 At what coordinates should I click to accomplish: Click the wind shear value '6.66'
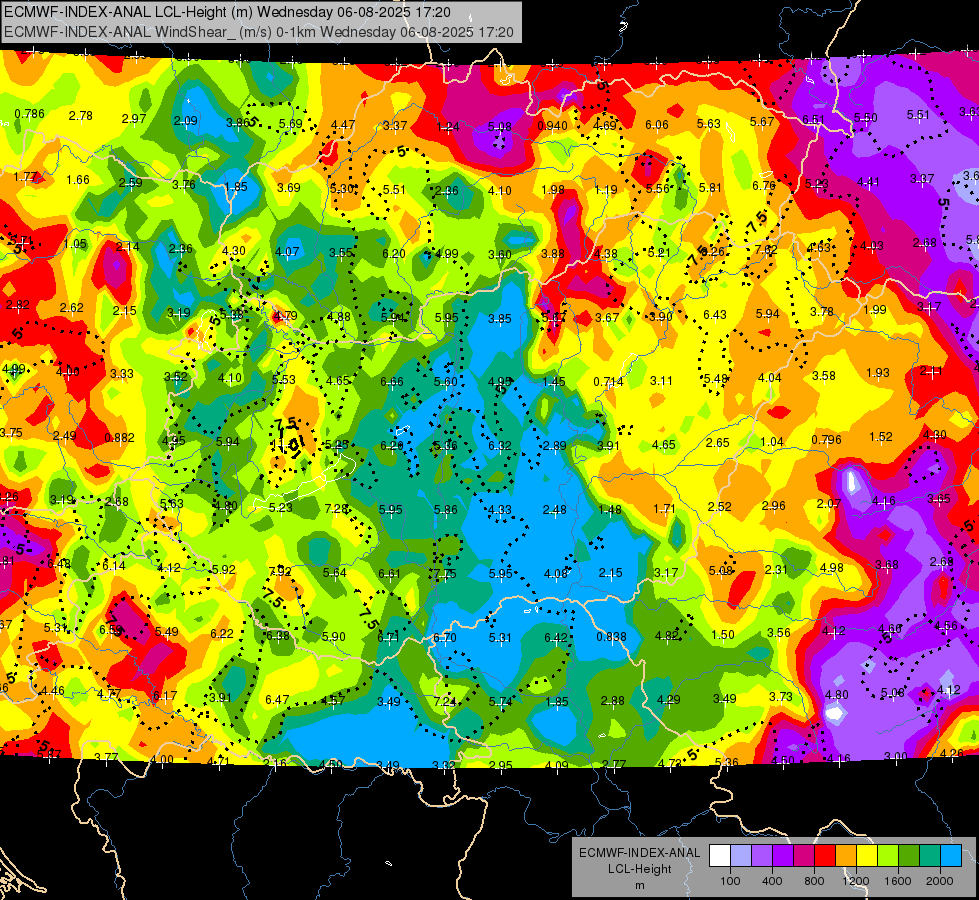tap(391, 382)
